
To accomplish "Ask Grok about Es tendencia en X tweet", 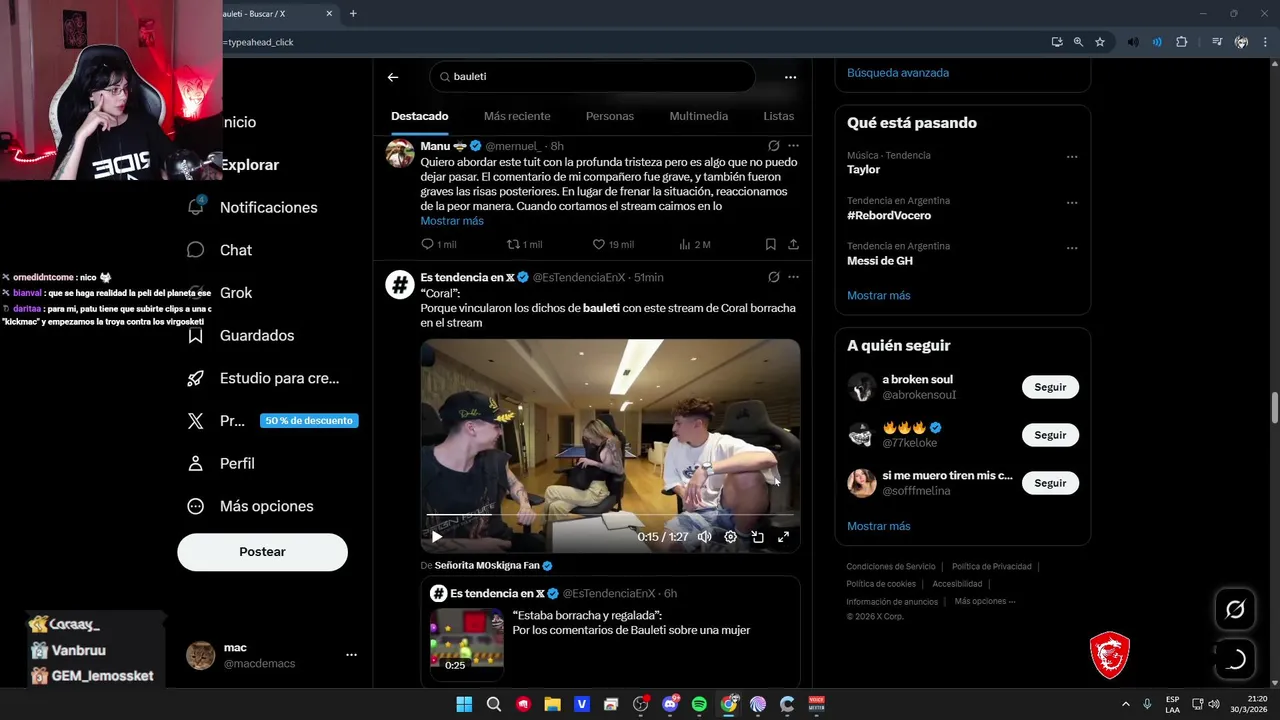I will [x=773, y=277].
